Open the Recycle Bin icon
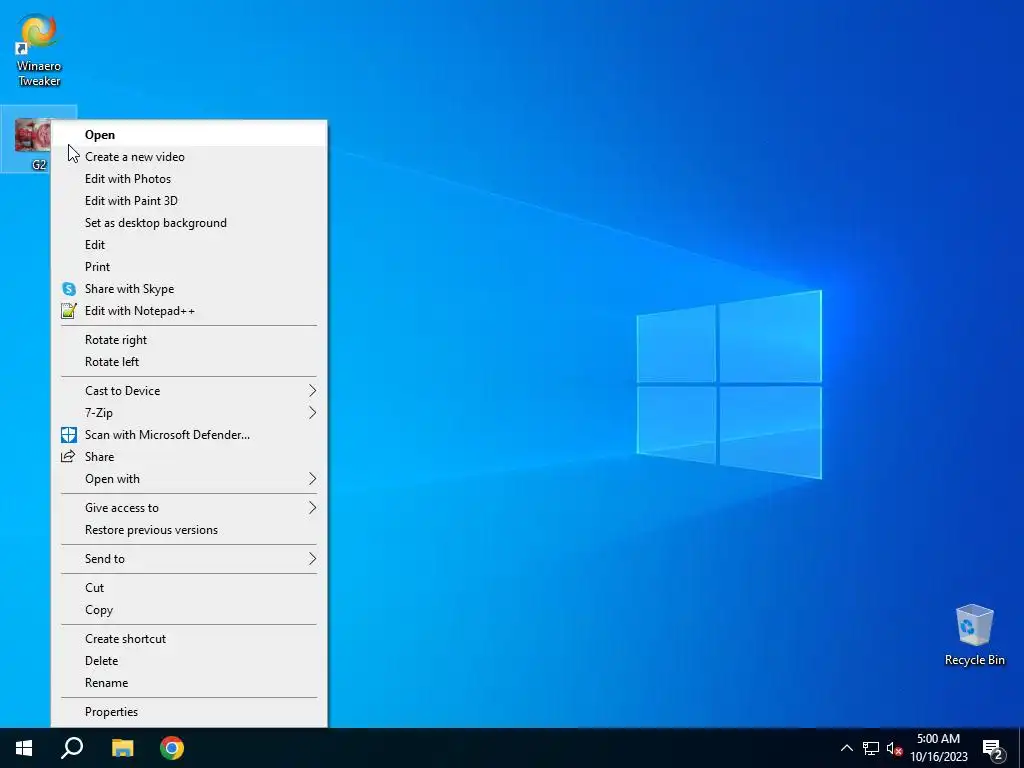This screenshot has width=1024, height=768. coord(974,635)
